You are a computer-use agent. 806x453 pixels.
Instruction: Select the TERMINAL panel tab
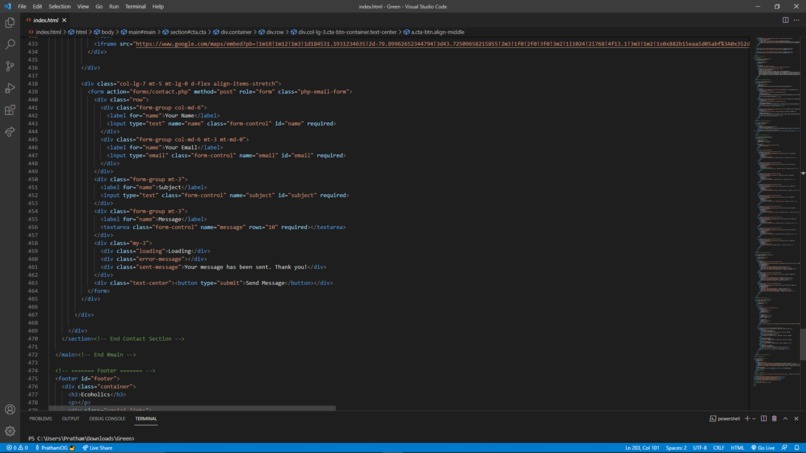(146, 419)
